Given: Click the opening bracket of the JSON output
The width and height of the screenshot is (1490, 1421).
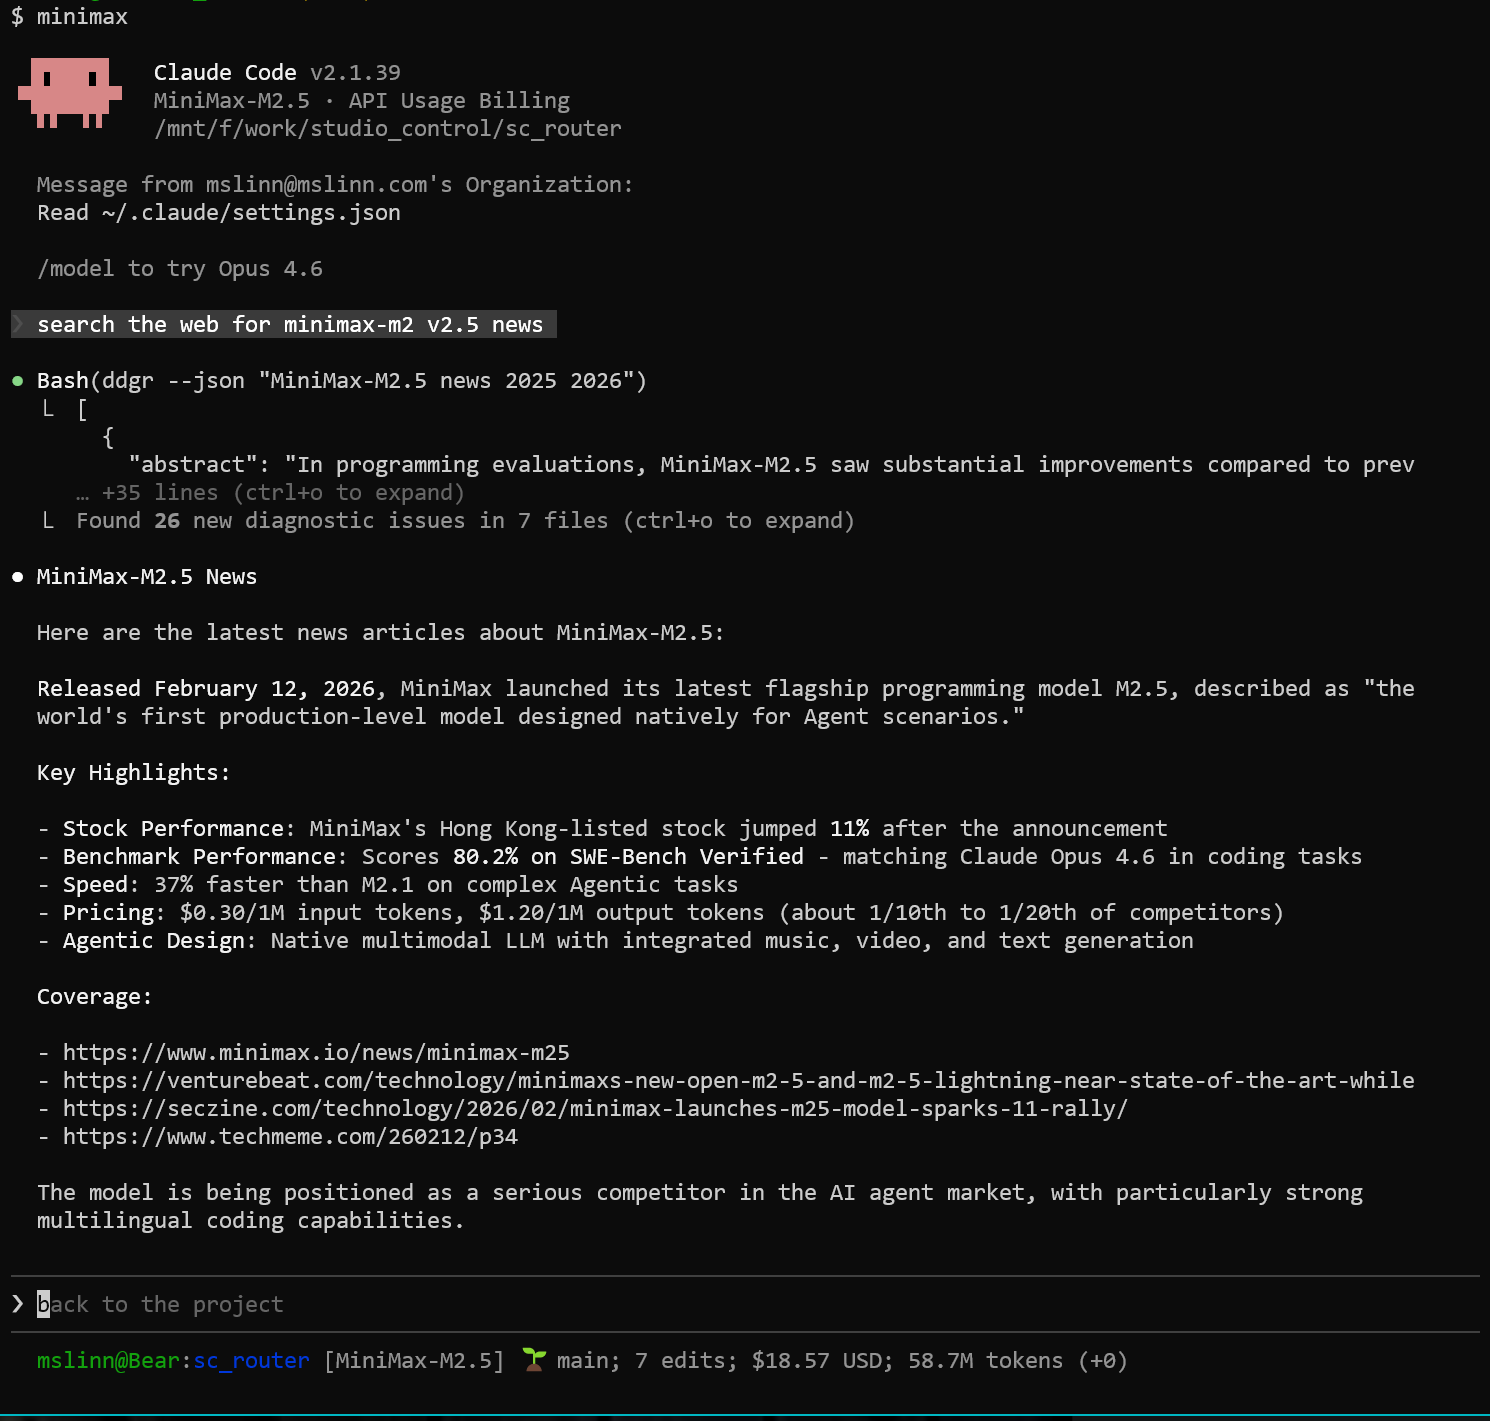Looking at the screenshot, I should (x=82, y=409).
